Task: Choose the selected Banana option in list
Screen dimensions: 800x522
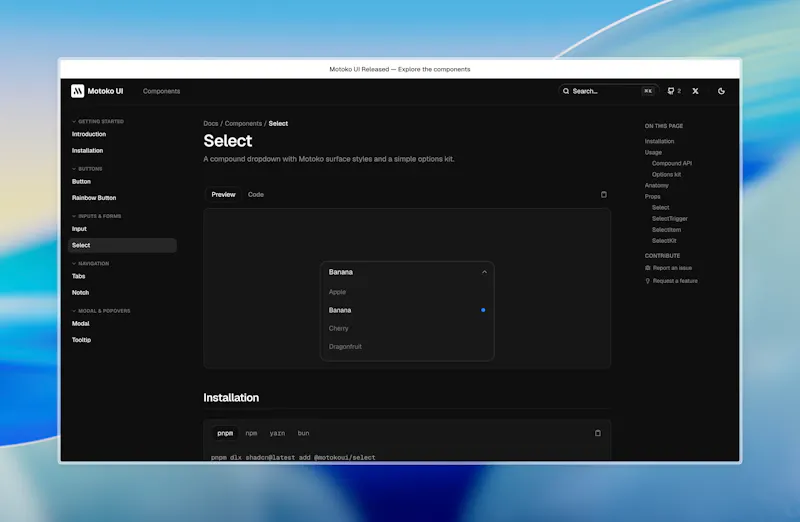Action: tap(407, 310)
